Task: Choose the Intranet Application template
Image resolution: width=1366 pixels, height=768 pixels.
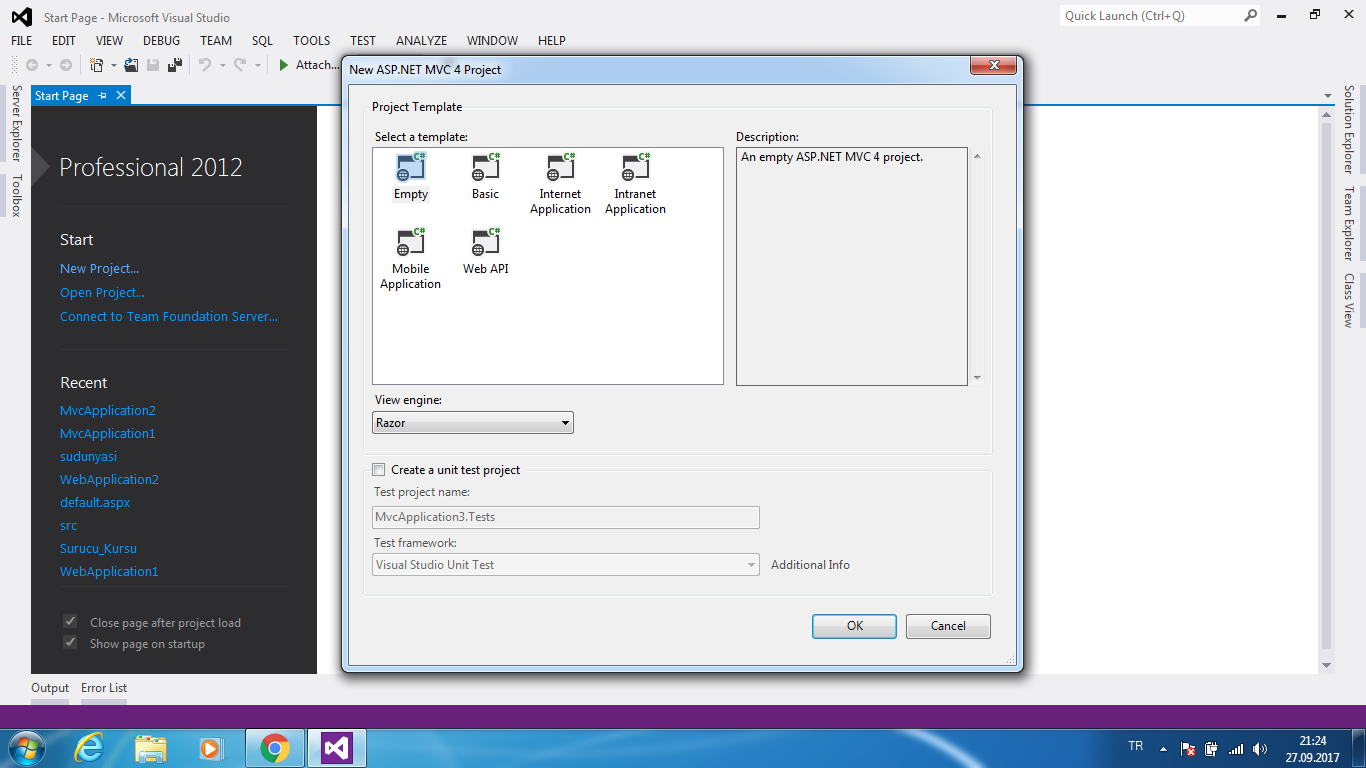Action: pyautogui.click(x=635, y=184)
